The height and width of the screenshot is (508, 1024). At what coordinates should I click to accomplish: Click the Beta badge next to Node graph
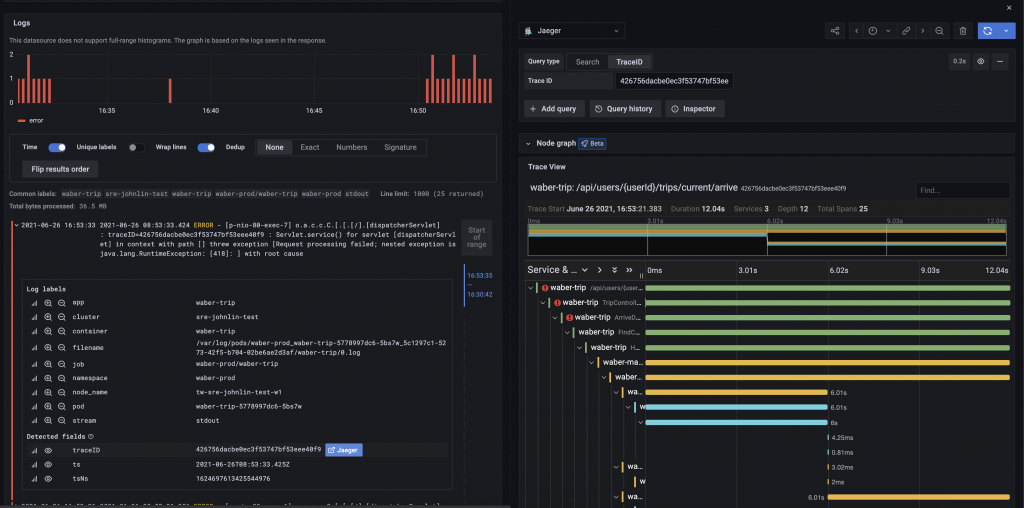click(x=592, y=143)
